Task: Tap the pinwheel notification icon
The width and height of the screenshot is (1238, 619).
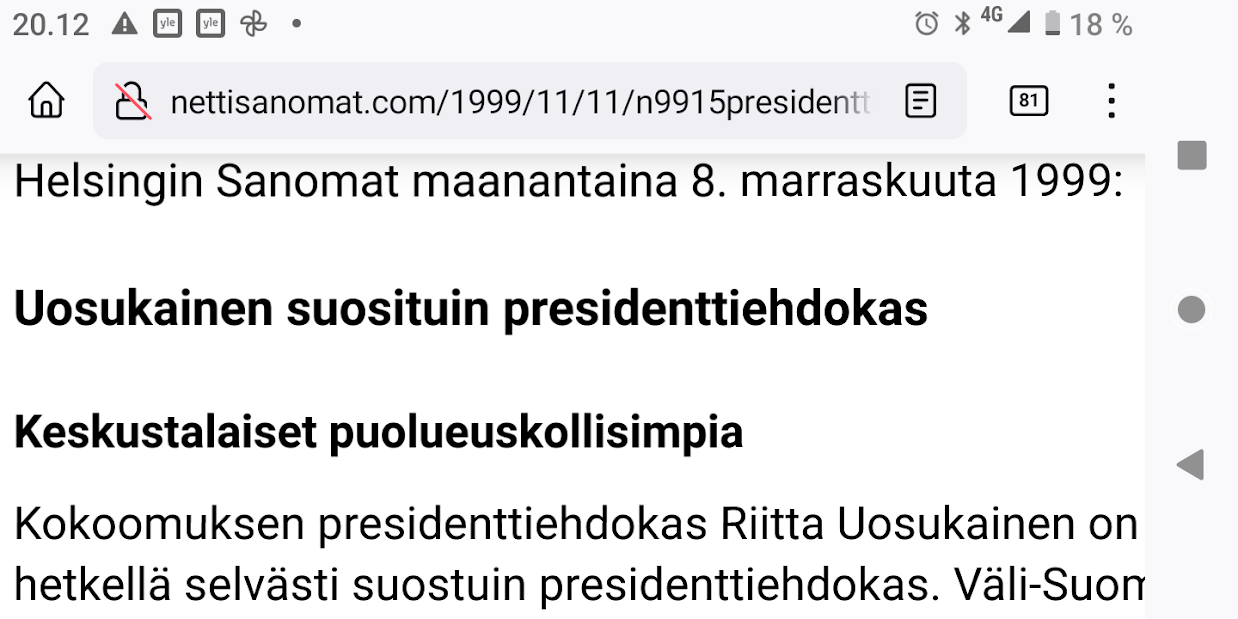Action: [254, 24]
